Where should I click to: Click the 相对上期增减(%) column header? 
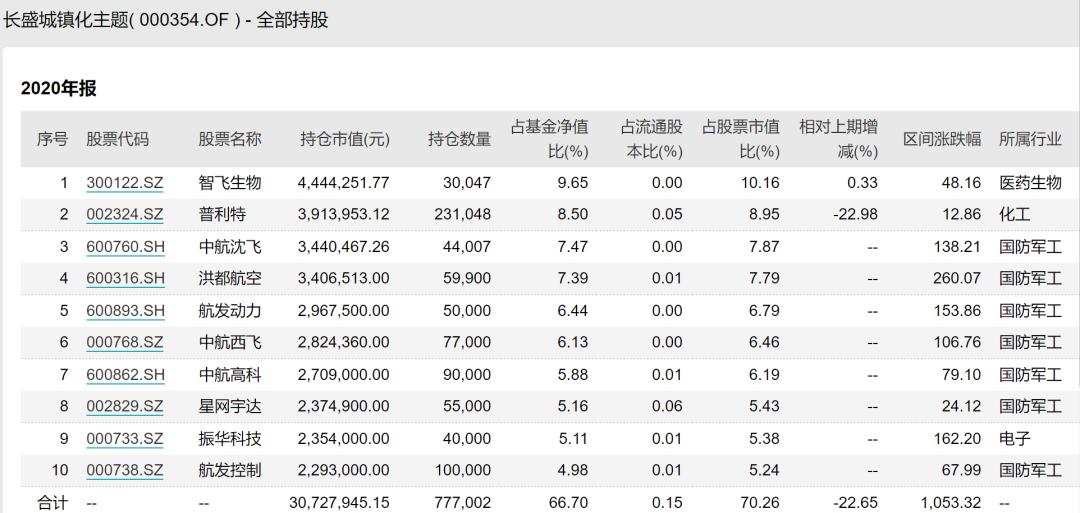click(838, 139)
